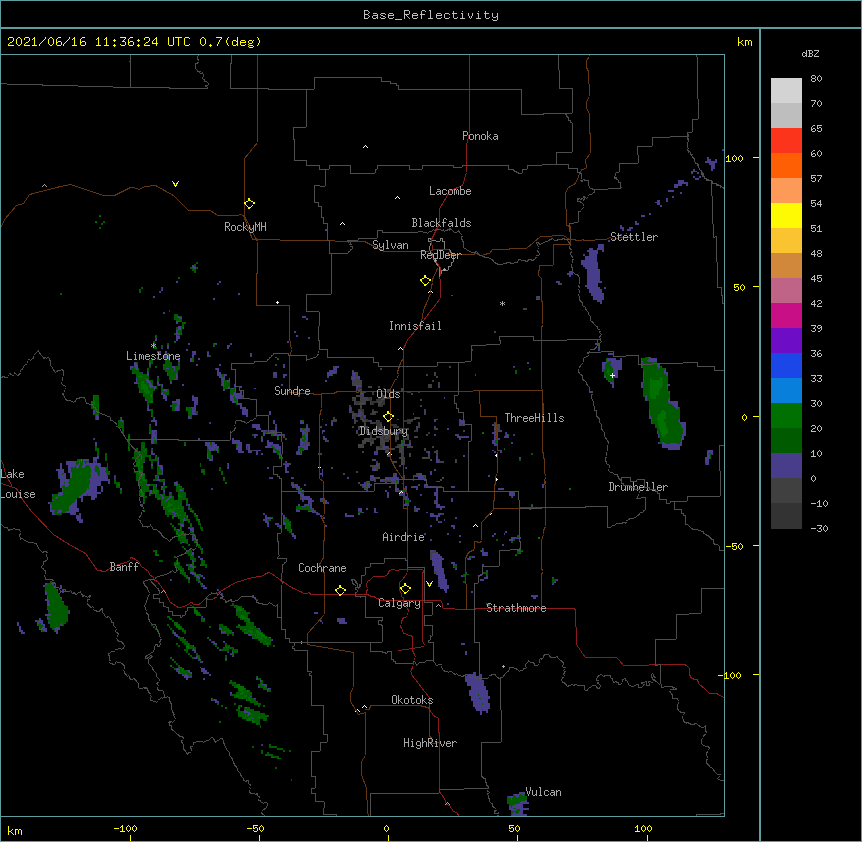Image resolution: width=862 pixels, height=842 pixels.
Task: Click the Drumheller label
Action: (638, 487)
